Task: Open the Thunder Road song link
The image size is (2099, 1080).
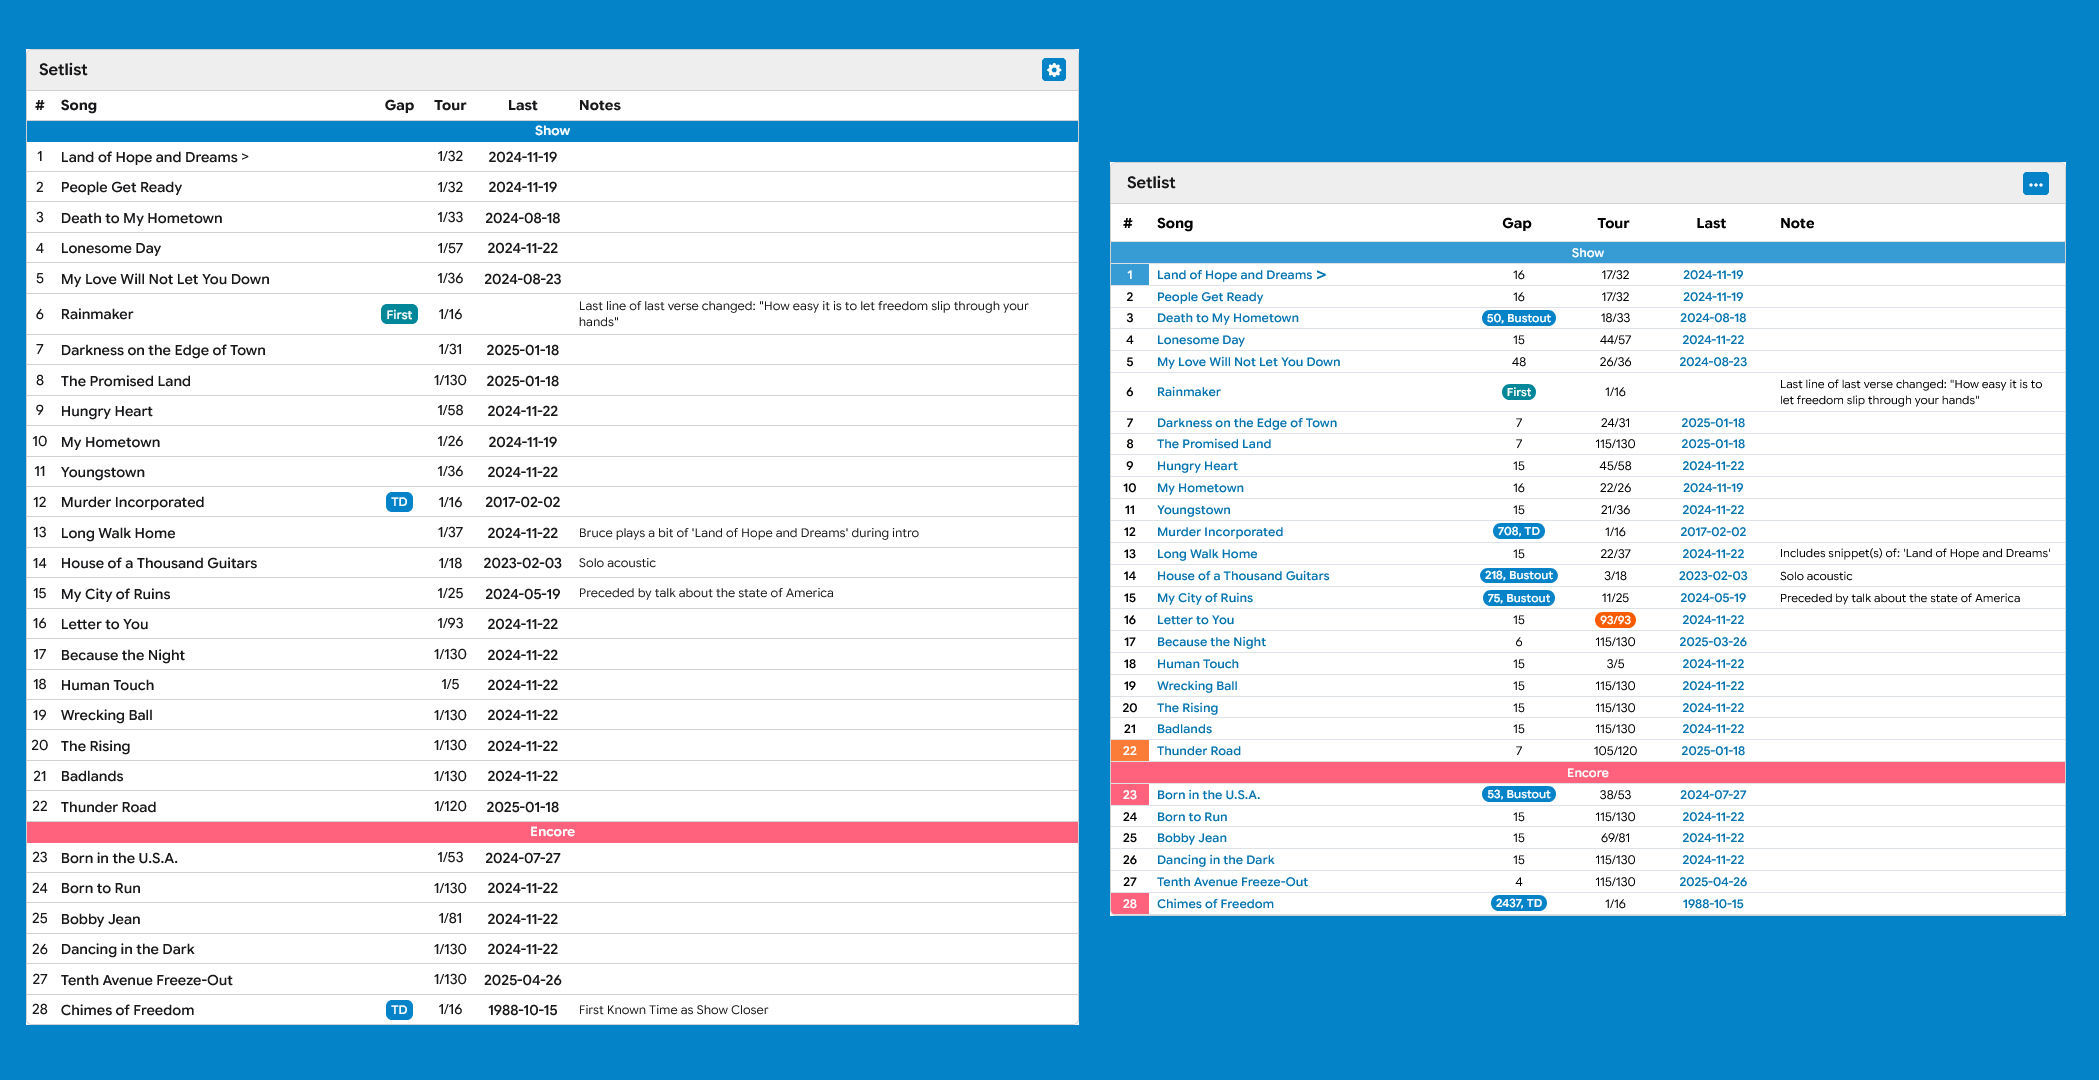Action: tap(1198, 751)
